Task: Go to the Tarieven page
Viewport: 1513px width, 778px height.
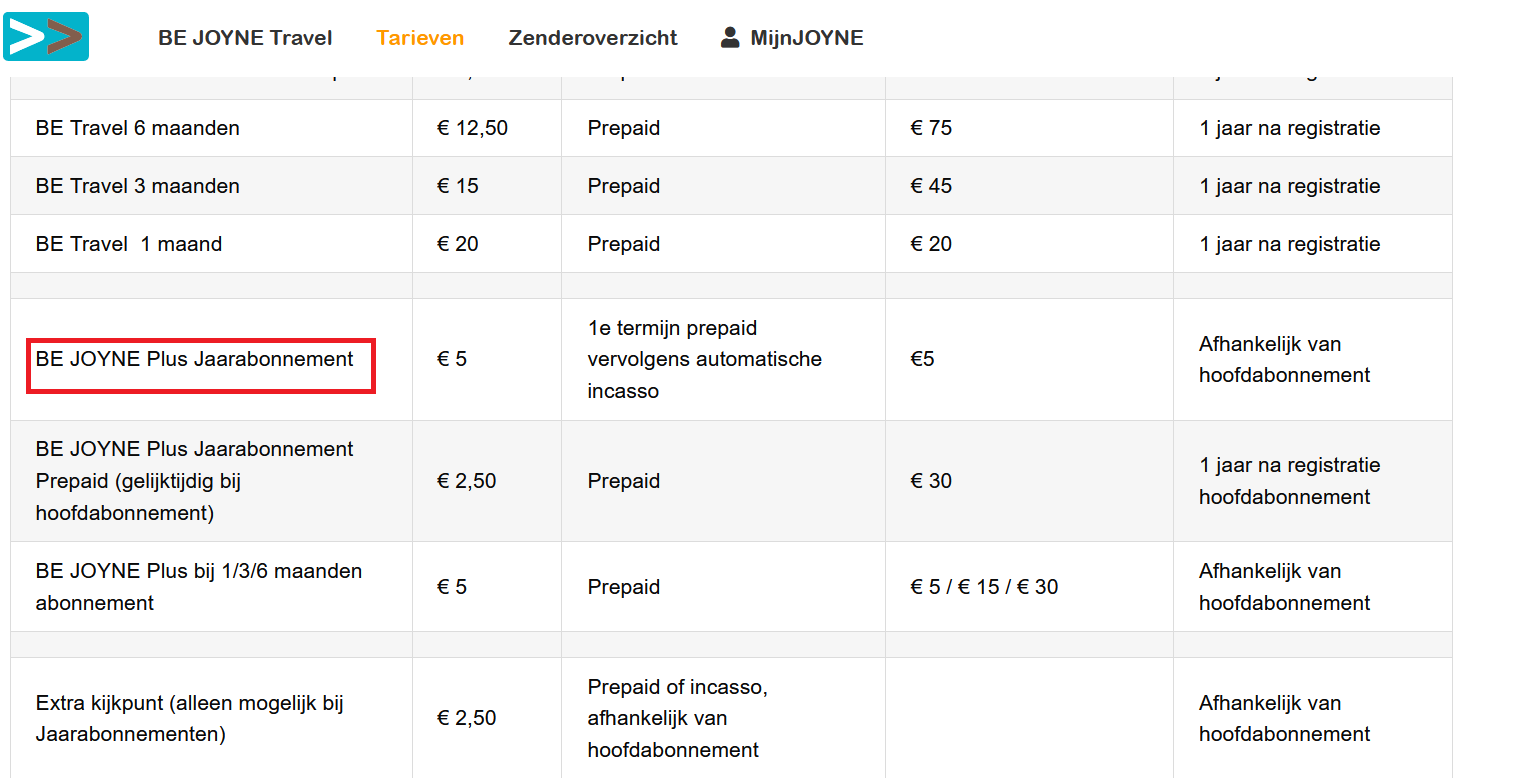Action: click(x=420, y=38)
